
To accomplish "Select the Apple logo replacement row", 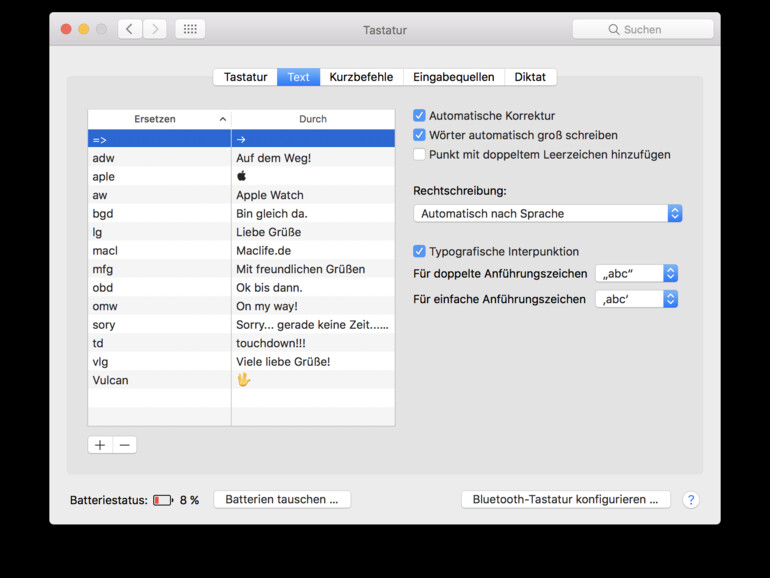I will 241,177.
